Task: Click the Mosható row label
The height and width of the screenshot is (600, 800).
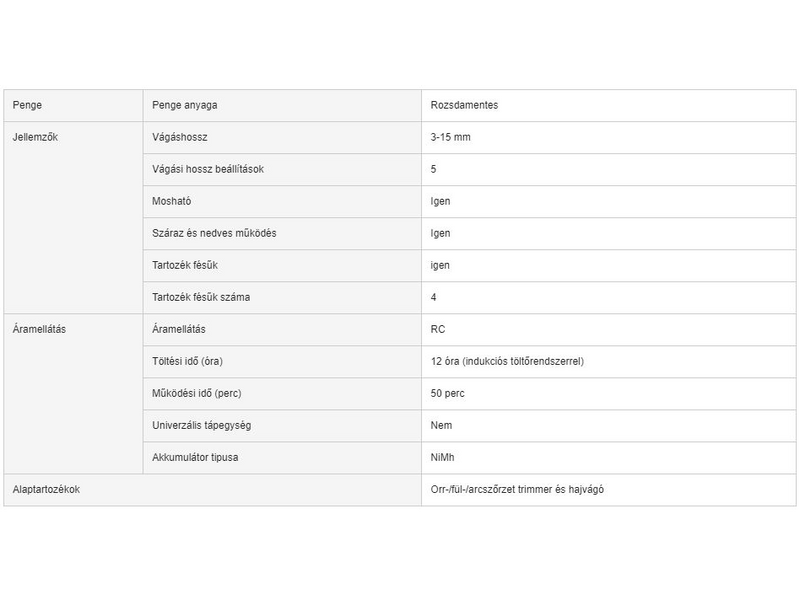Action: pyautogui.click(x=171, y=201)
